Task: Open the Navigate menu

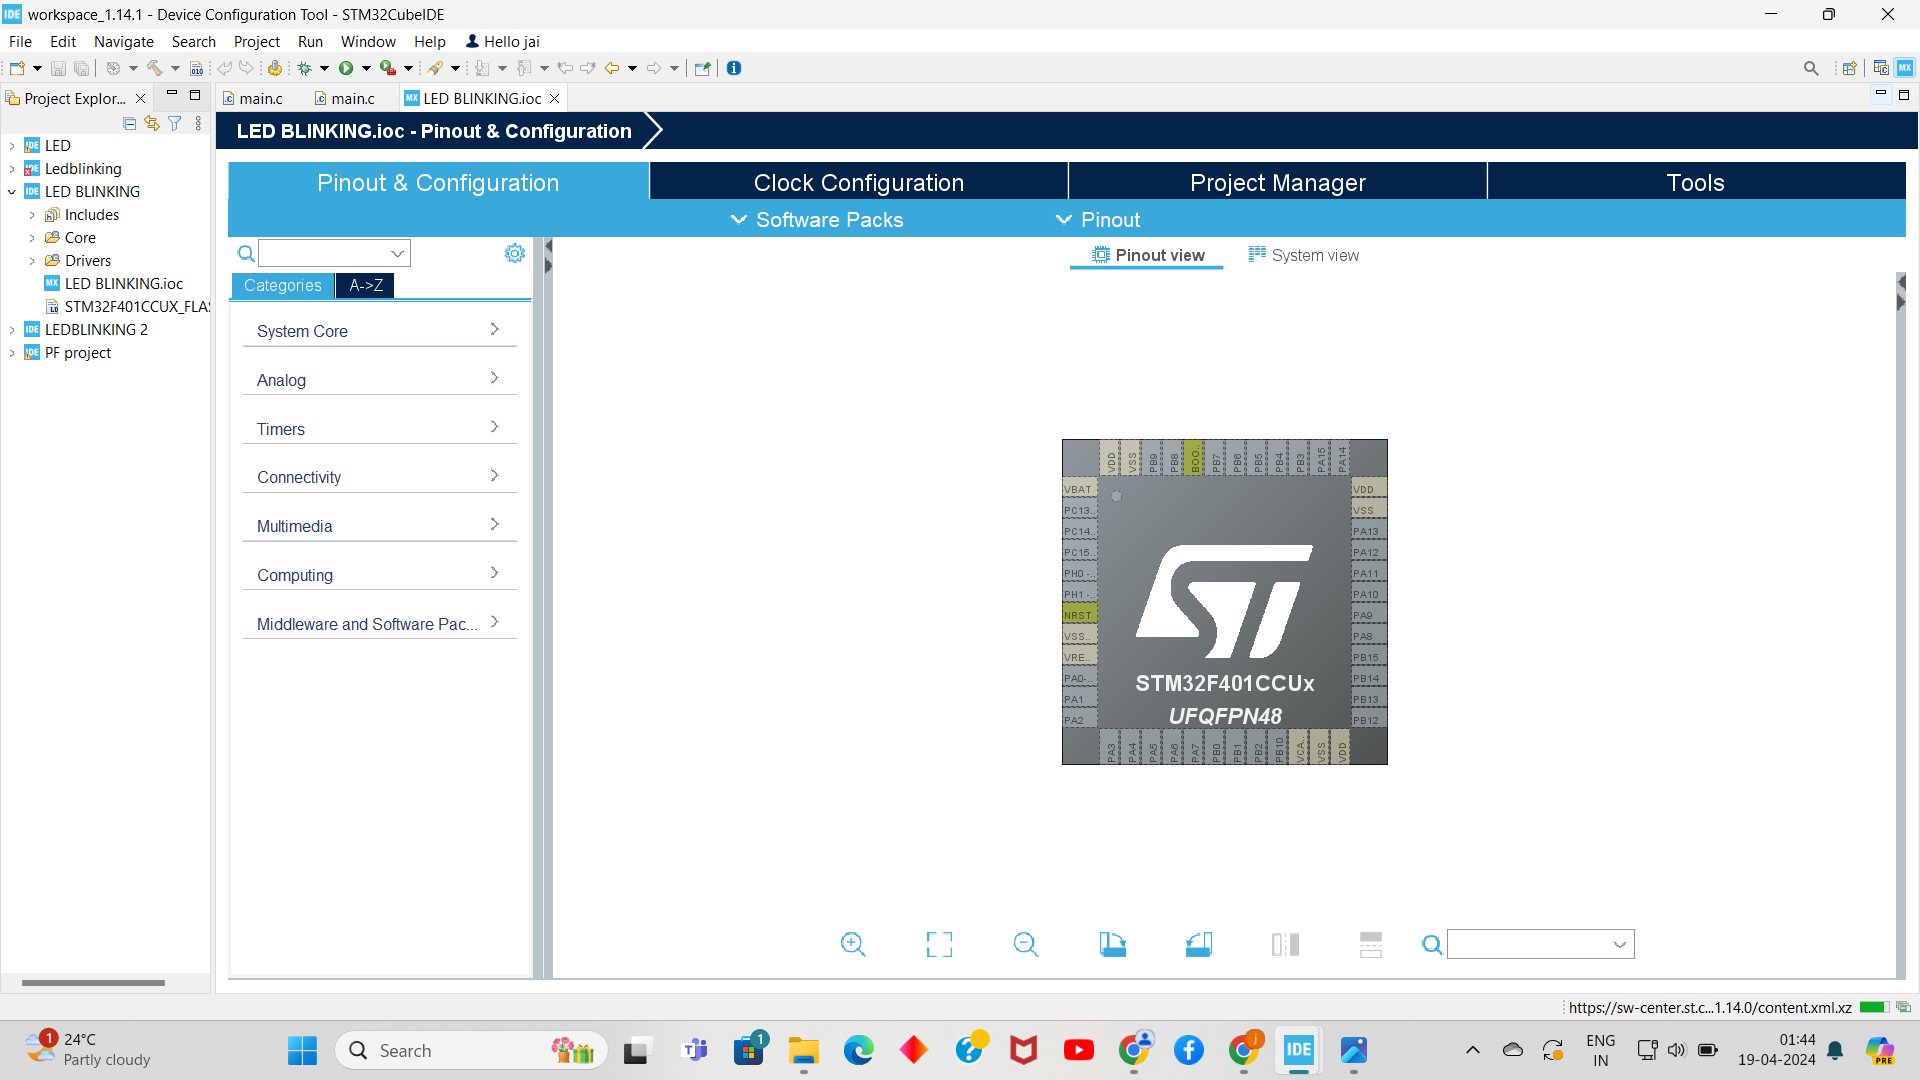Action: (x=124, y=41)
